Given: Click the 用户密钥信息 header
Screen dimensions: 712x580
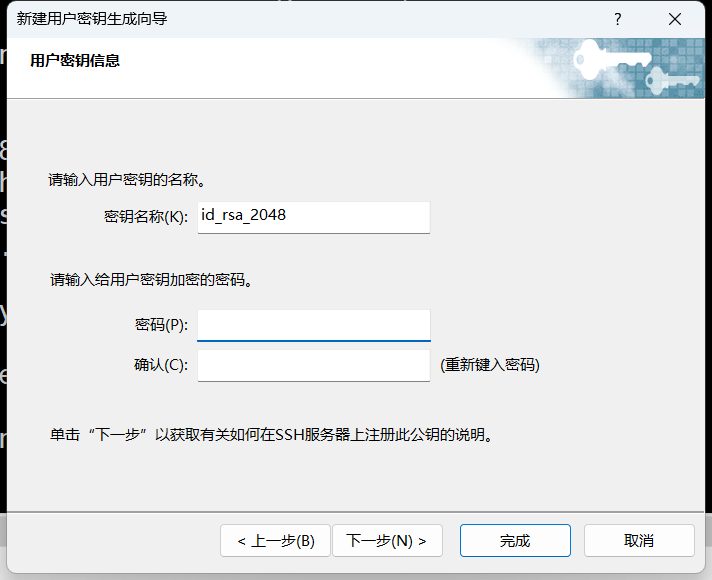Looking at the screenshot, I should point(75,61).
